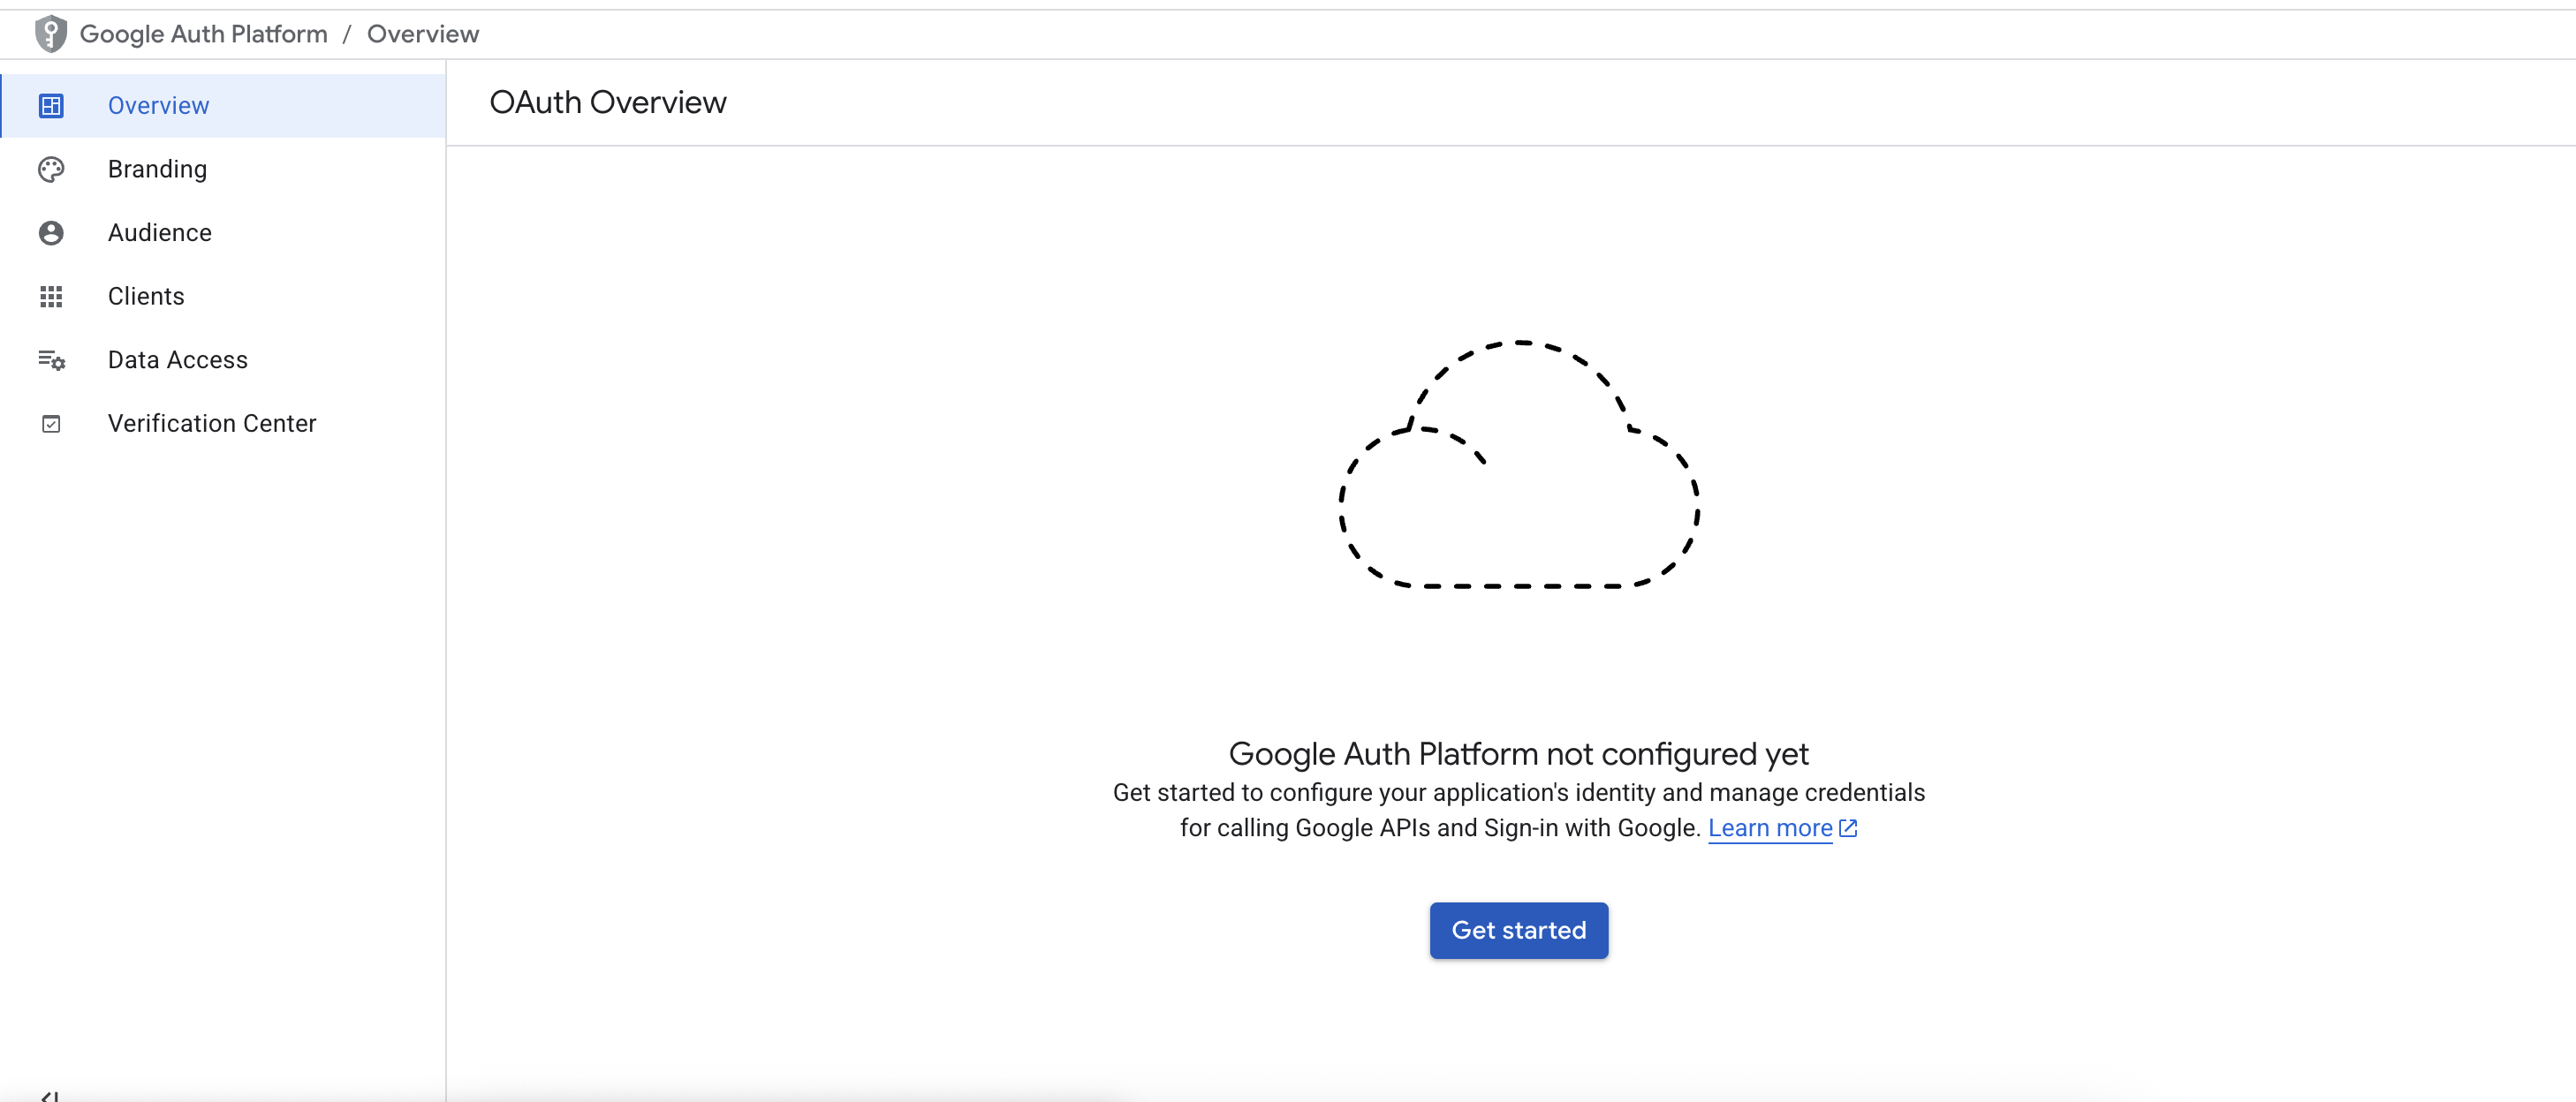The image size is (2576, 1102).
Task: Click the Audience person icon
Action: pyautogui.click(x=51, y=233)
